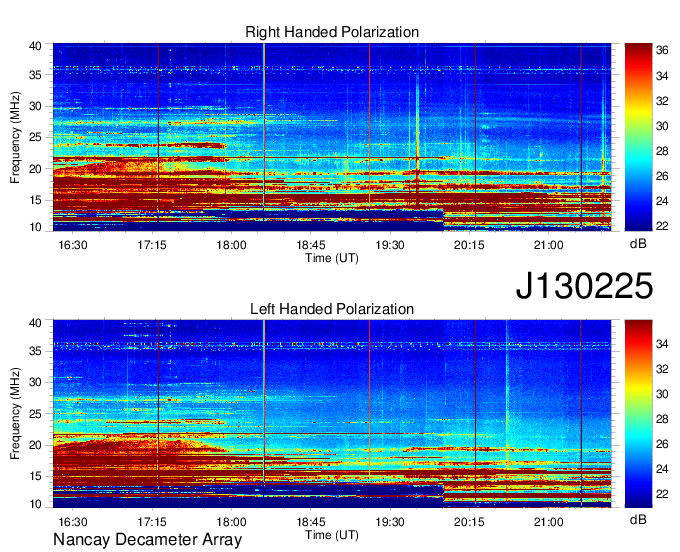Click the 25 MHz tick of Left Handed plot
680x552 pixels.
(x=35, y=414)
